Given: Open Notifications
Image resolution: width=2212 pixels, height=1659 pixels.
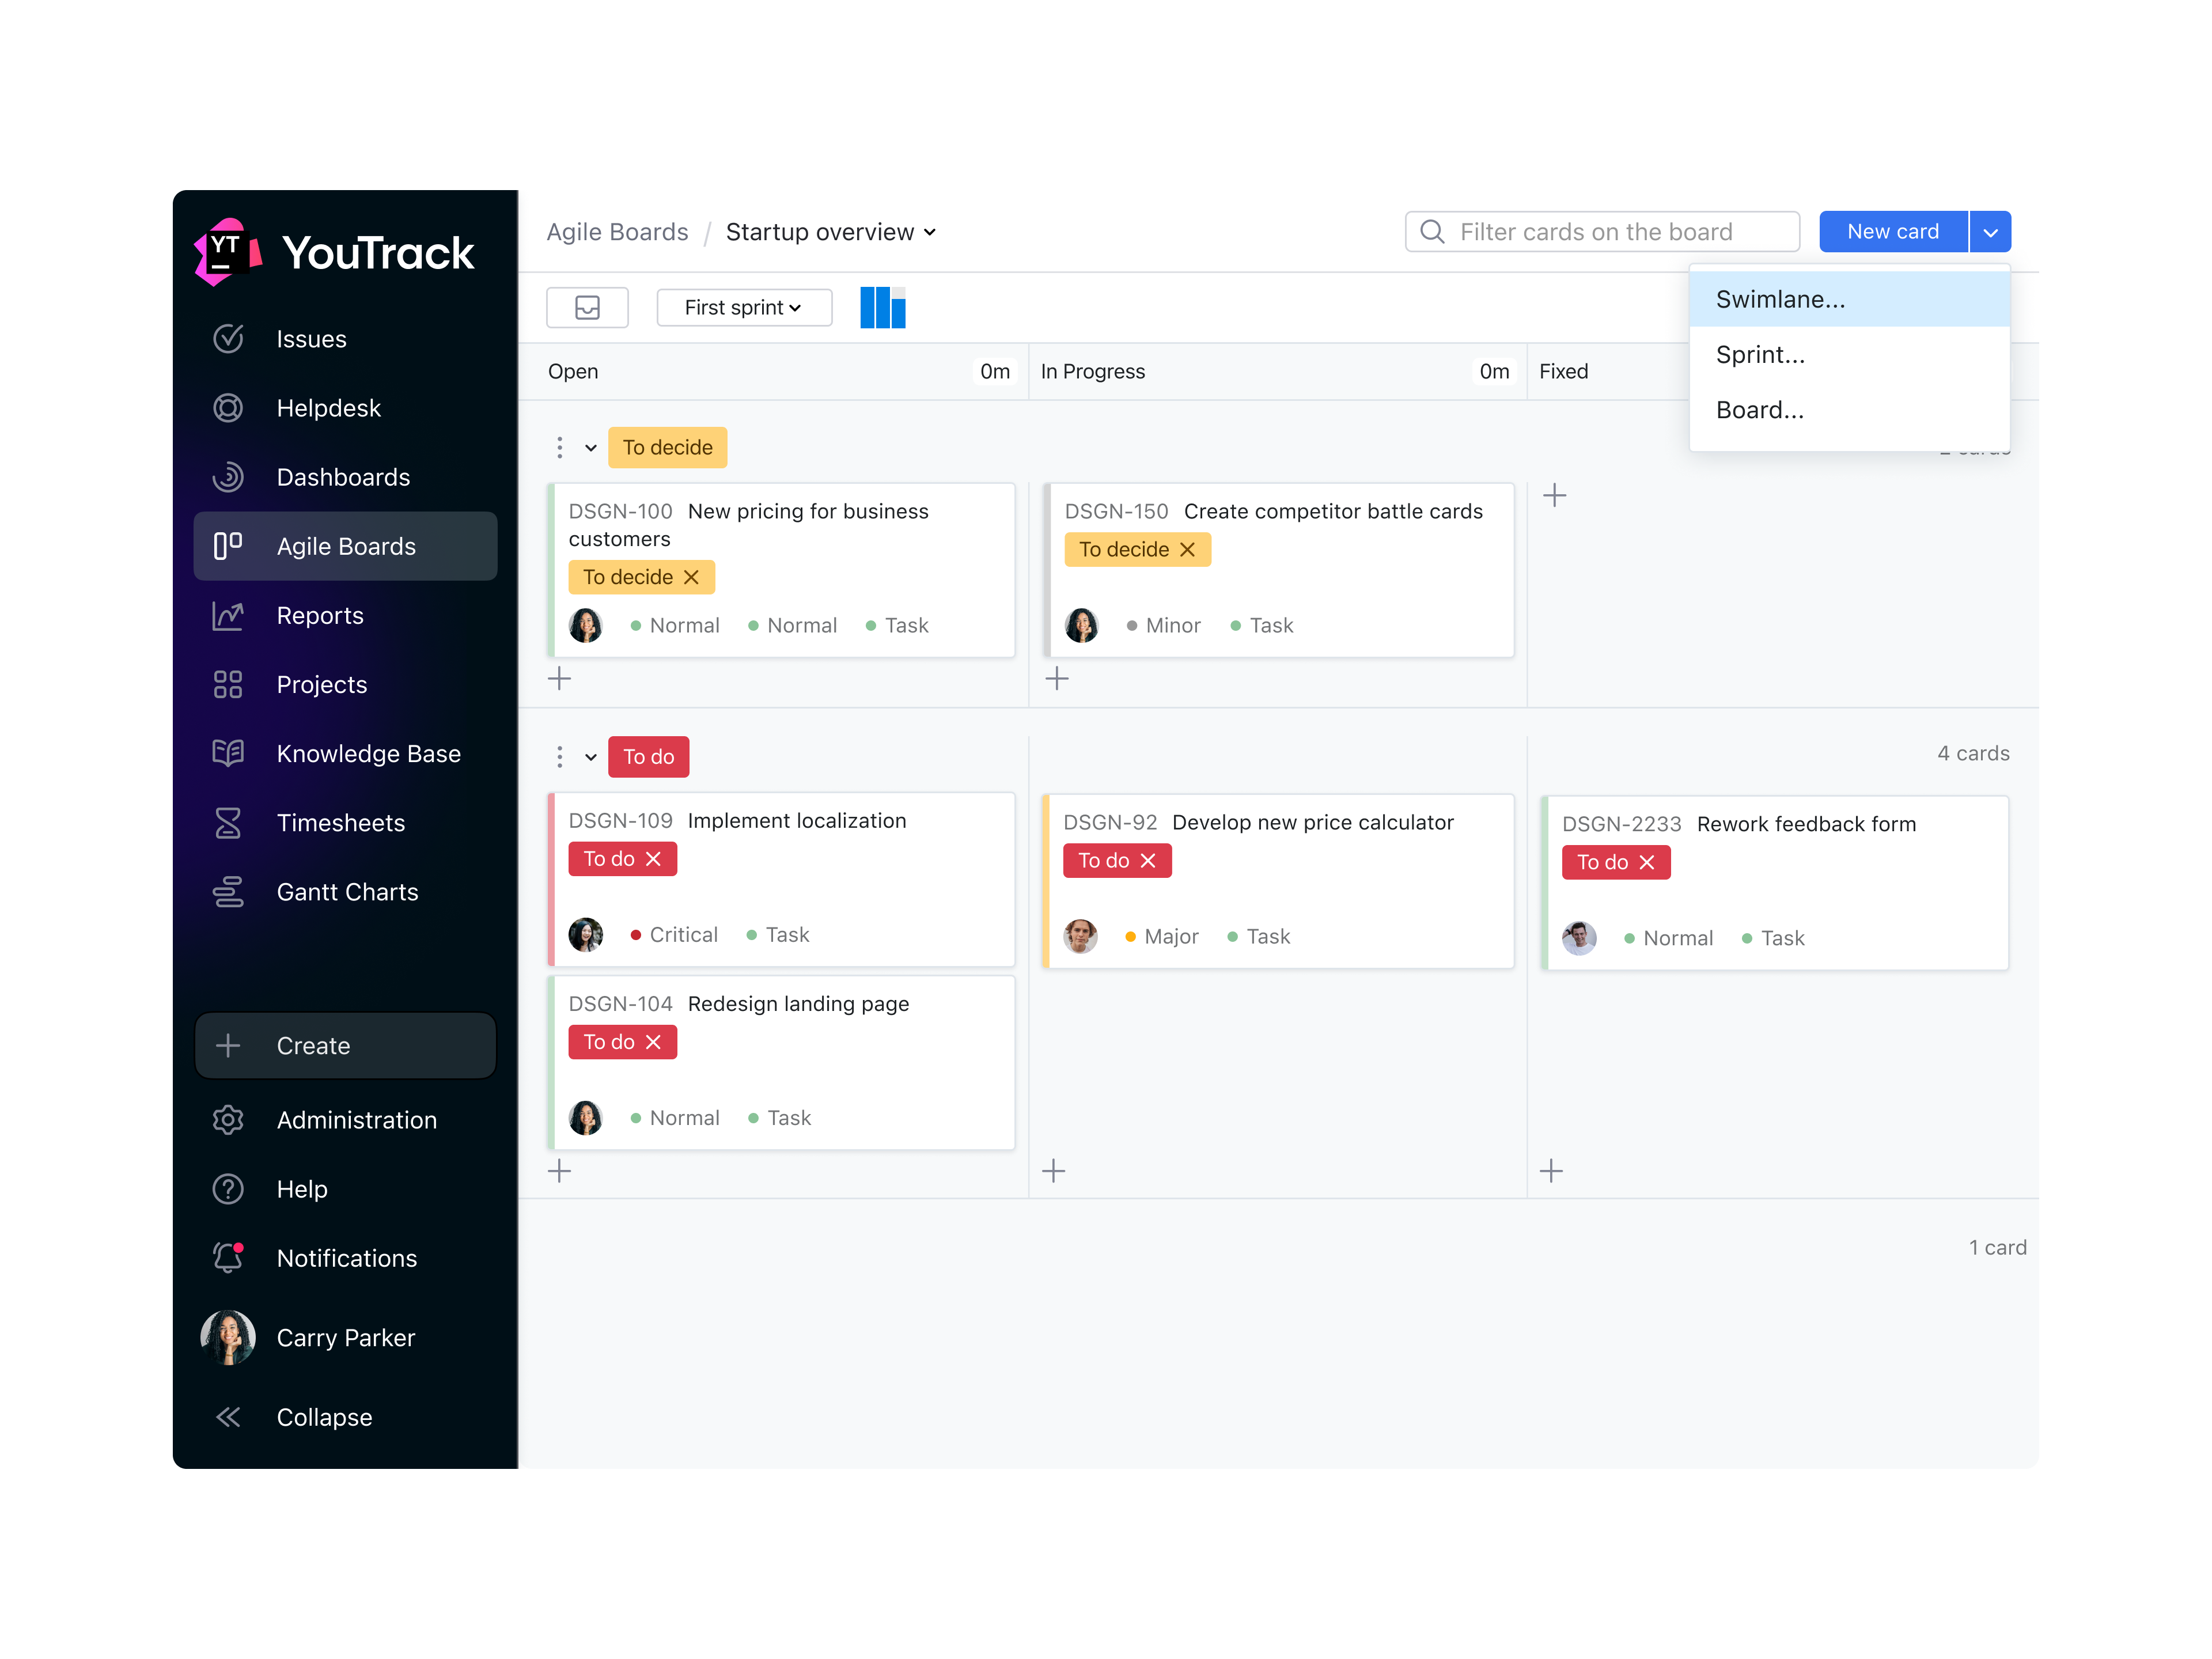Looking at the screenshot, I should click(x=346, y=1258).
